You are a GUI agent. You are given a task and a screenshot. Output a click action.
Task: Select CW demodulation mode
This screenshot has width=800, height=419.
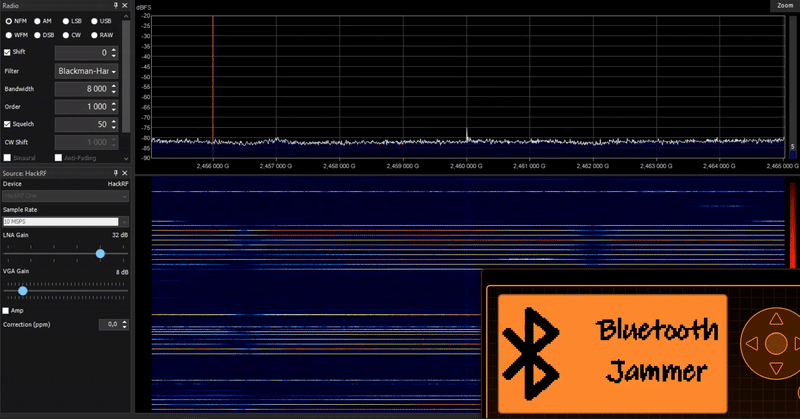click(x=66, y=35)
